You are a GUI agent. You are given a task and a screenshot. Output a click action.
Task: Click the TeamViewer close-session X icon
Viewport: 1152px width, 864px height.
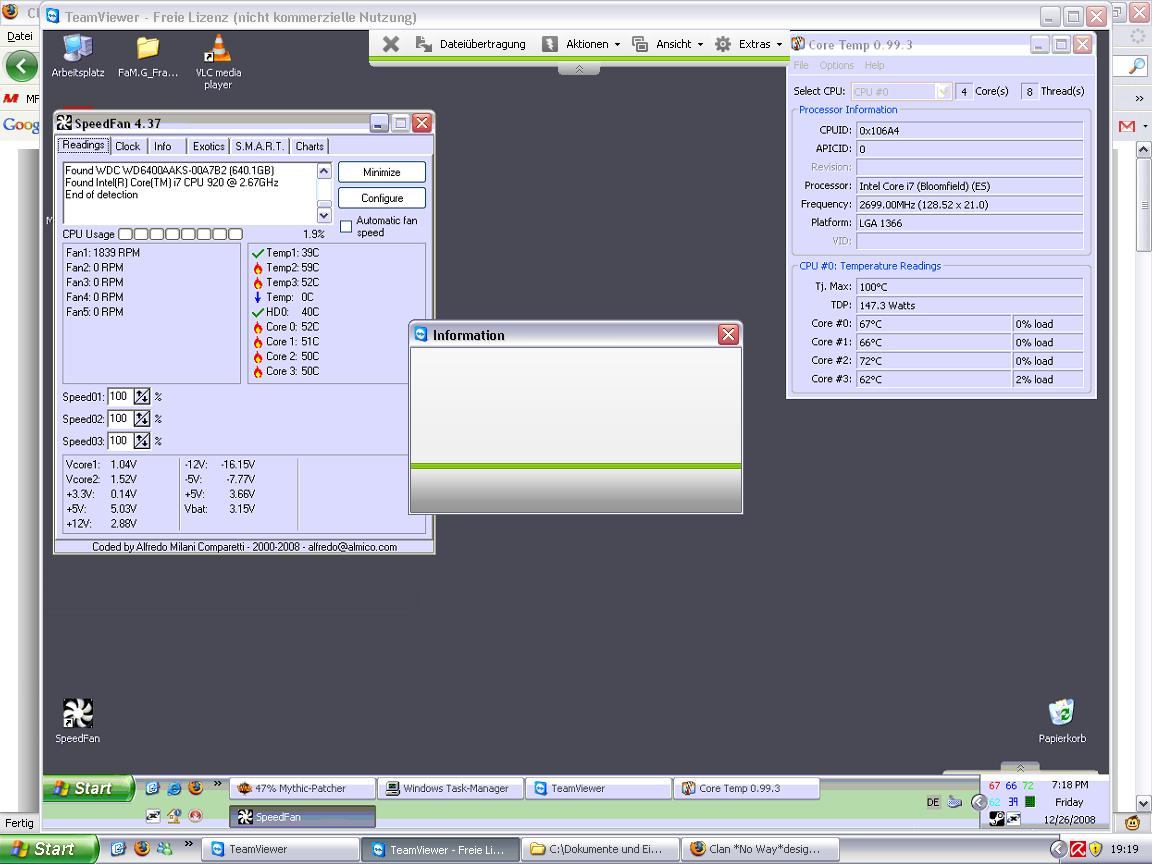pos(391,44)
